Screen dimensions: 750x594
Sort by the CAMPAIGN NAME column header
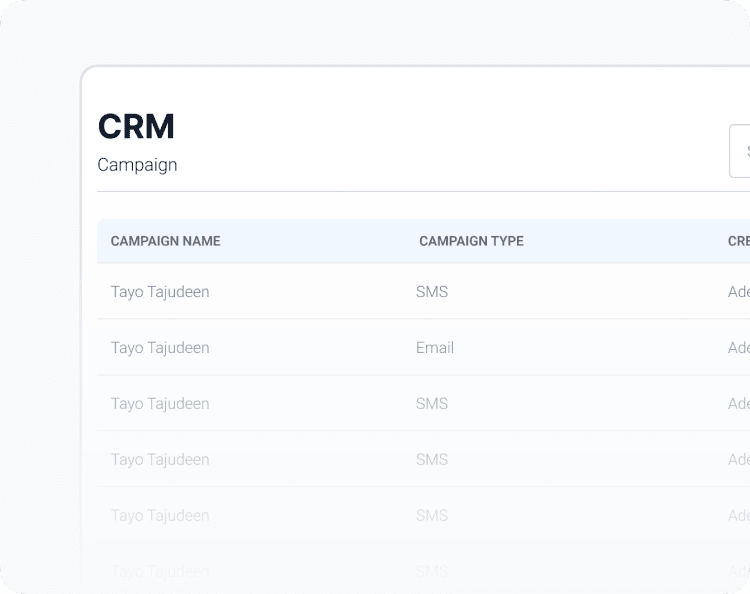(165, 241)
